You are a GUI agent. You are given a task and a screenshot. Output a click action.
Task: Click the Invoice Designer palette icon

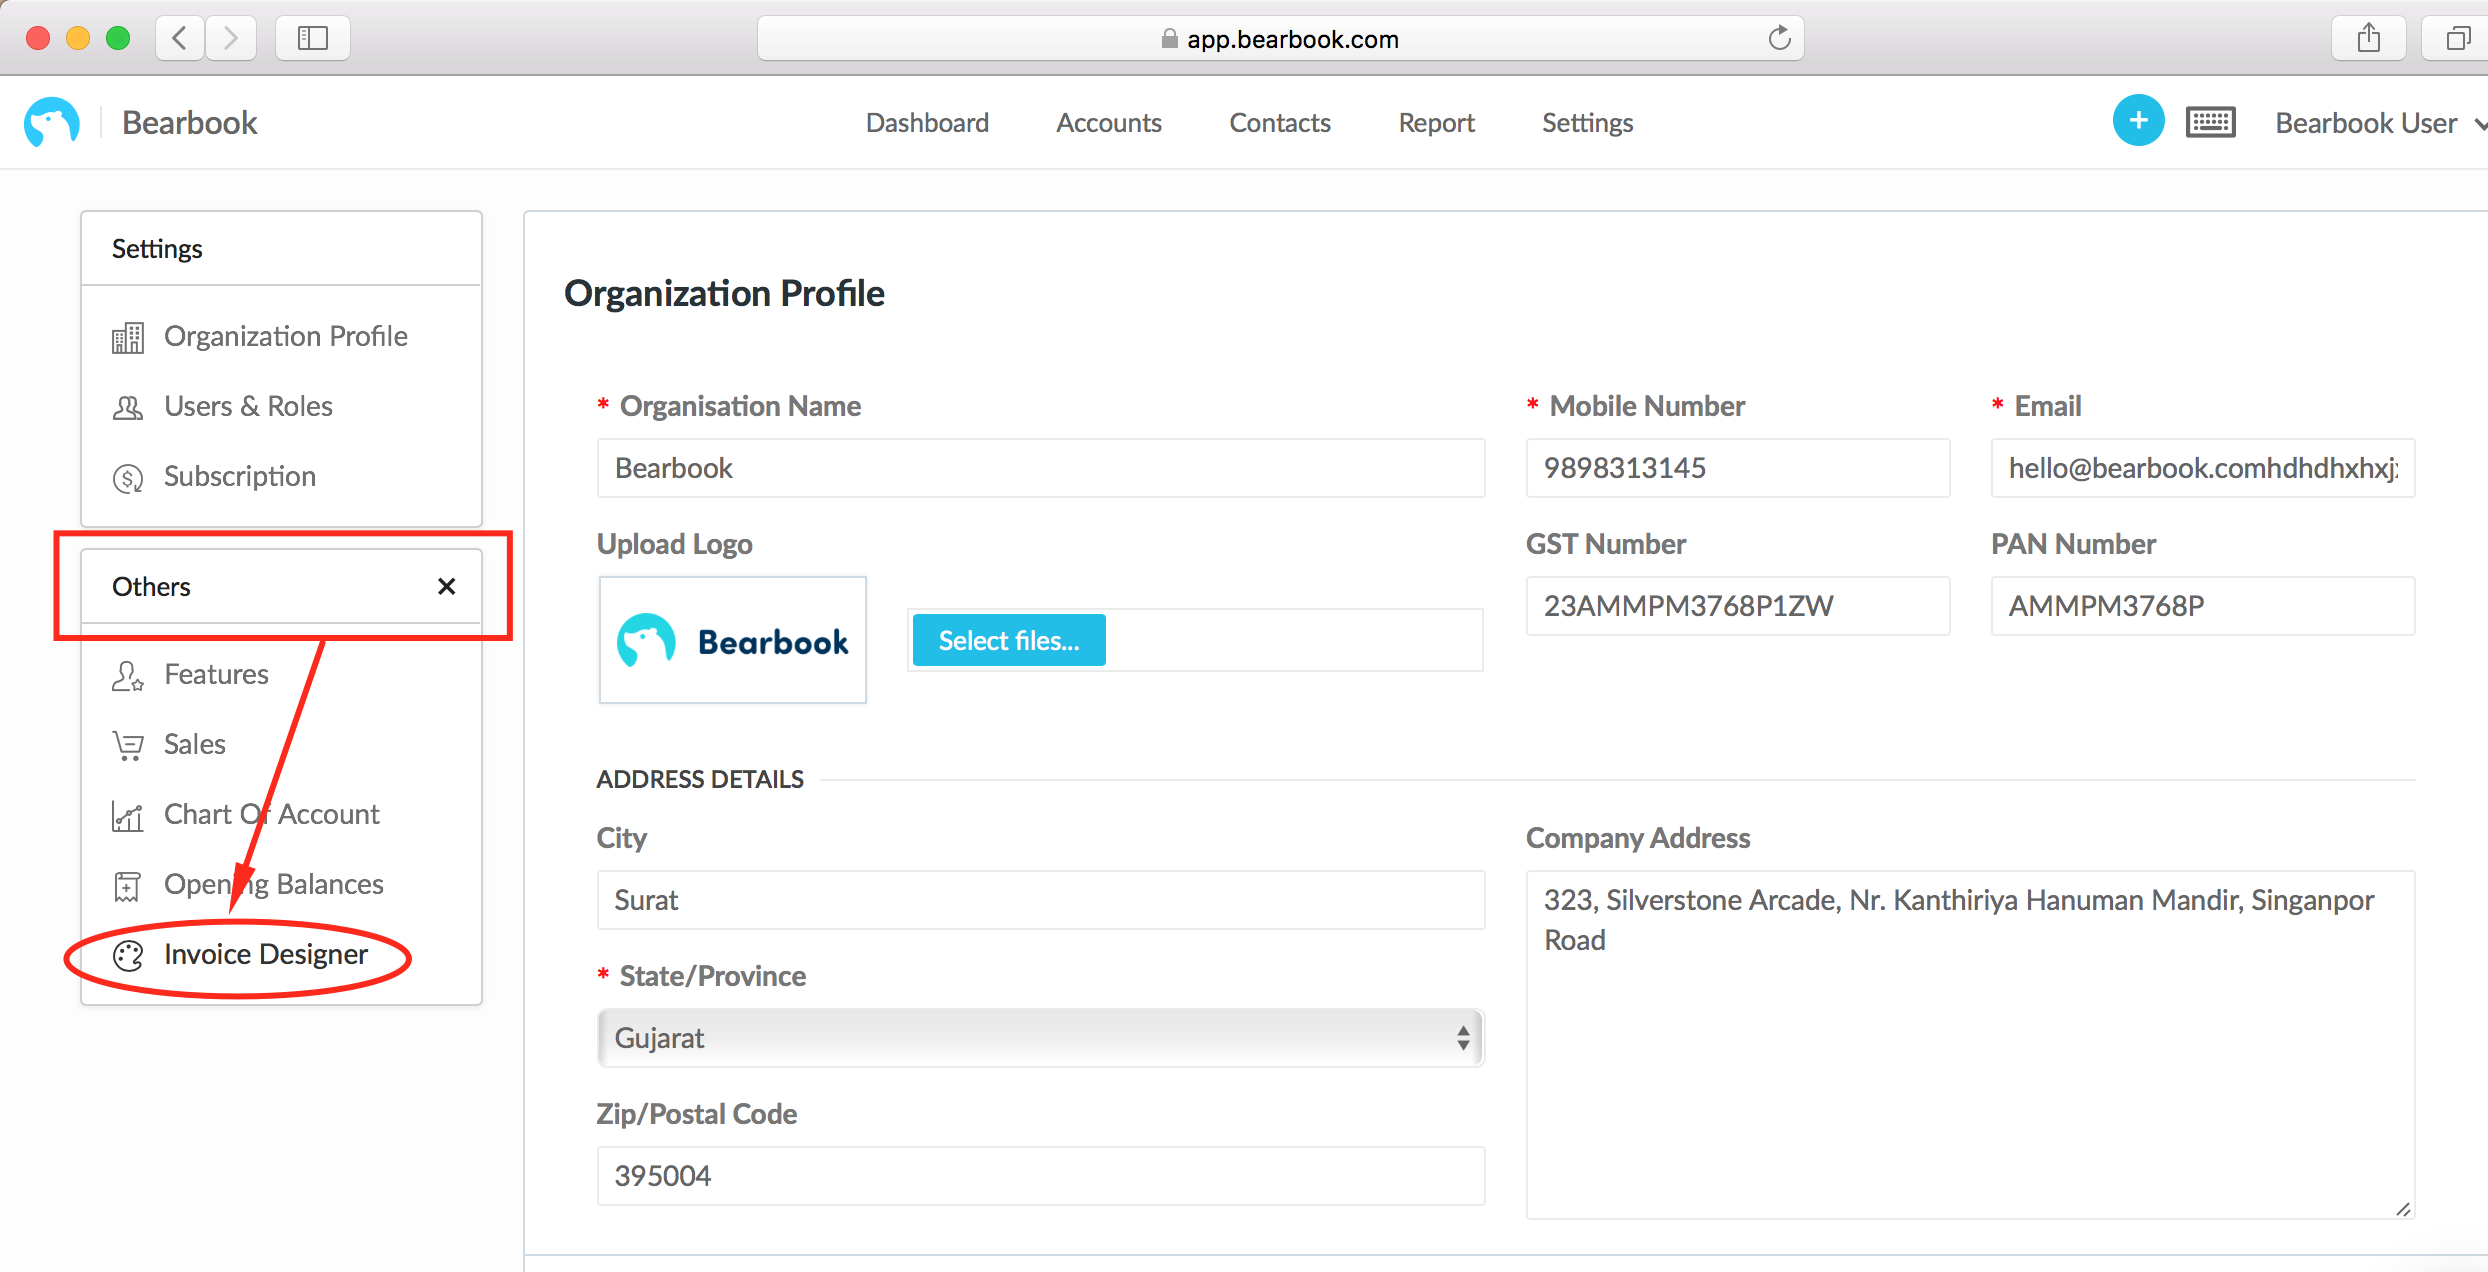(127, 956)
